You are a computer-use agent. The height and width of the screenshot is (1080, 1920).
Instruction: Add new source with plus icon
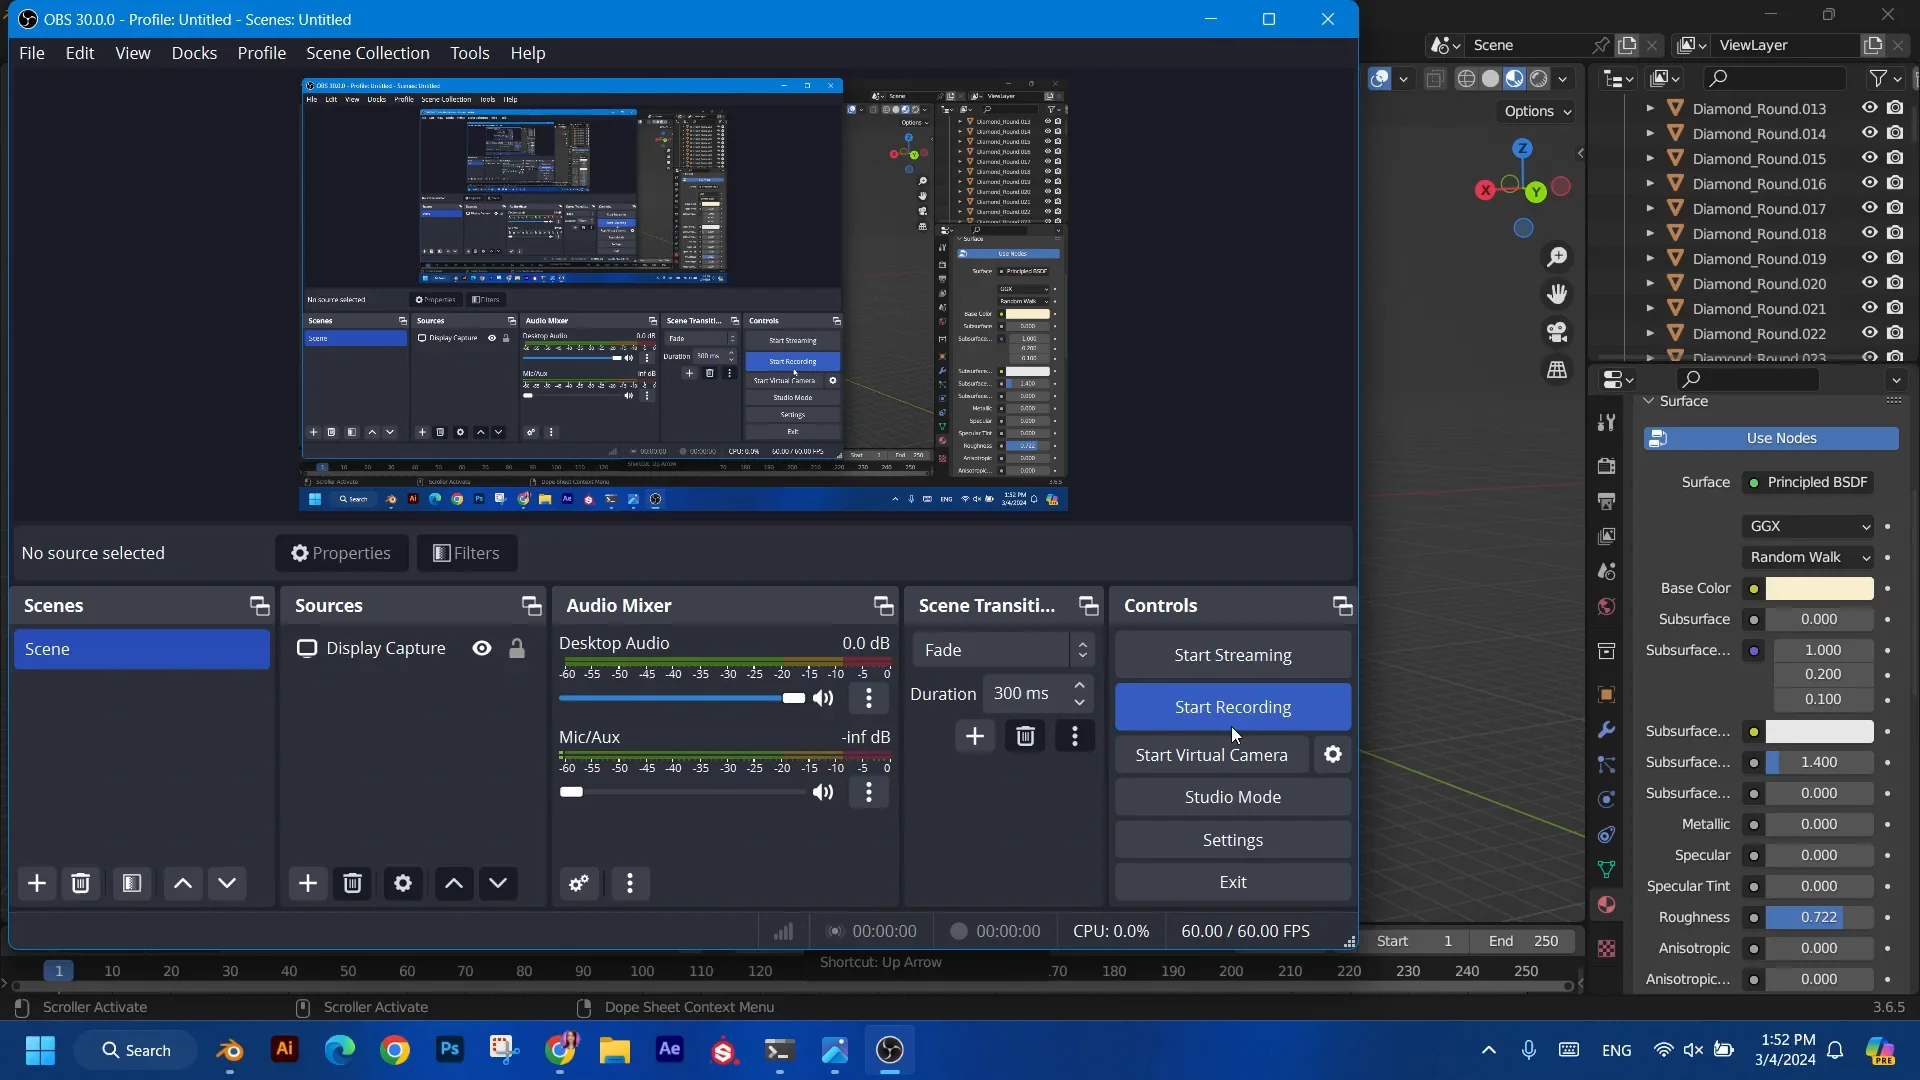coord(308,883)
